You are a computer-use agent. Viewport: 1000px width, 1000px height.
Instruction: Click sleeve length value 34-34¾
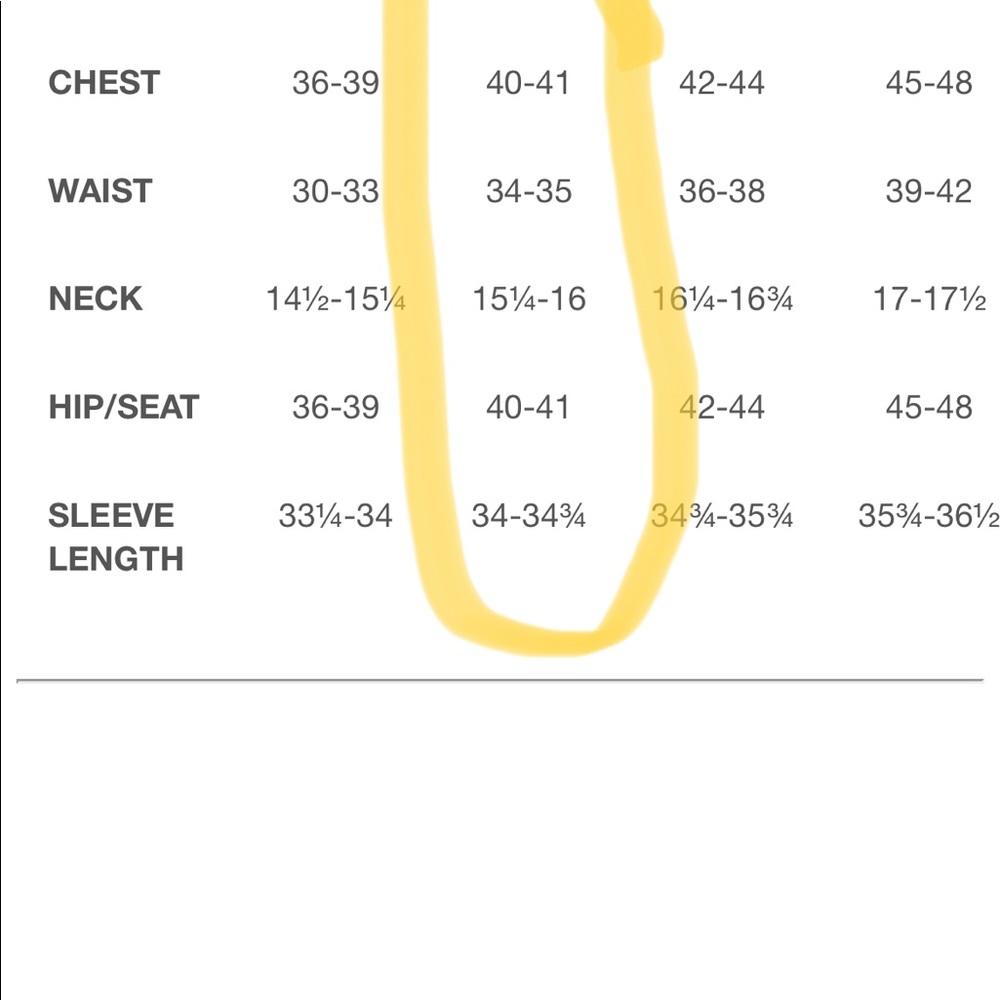(528, 516)
